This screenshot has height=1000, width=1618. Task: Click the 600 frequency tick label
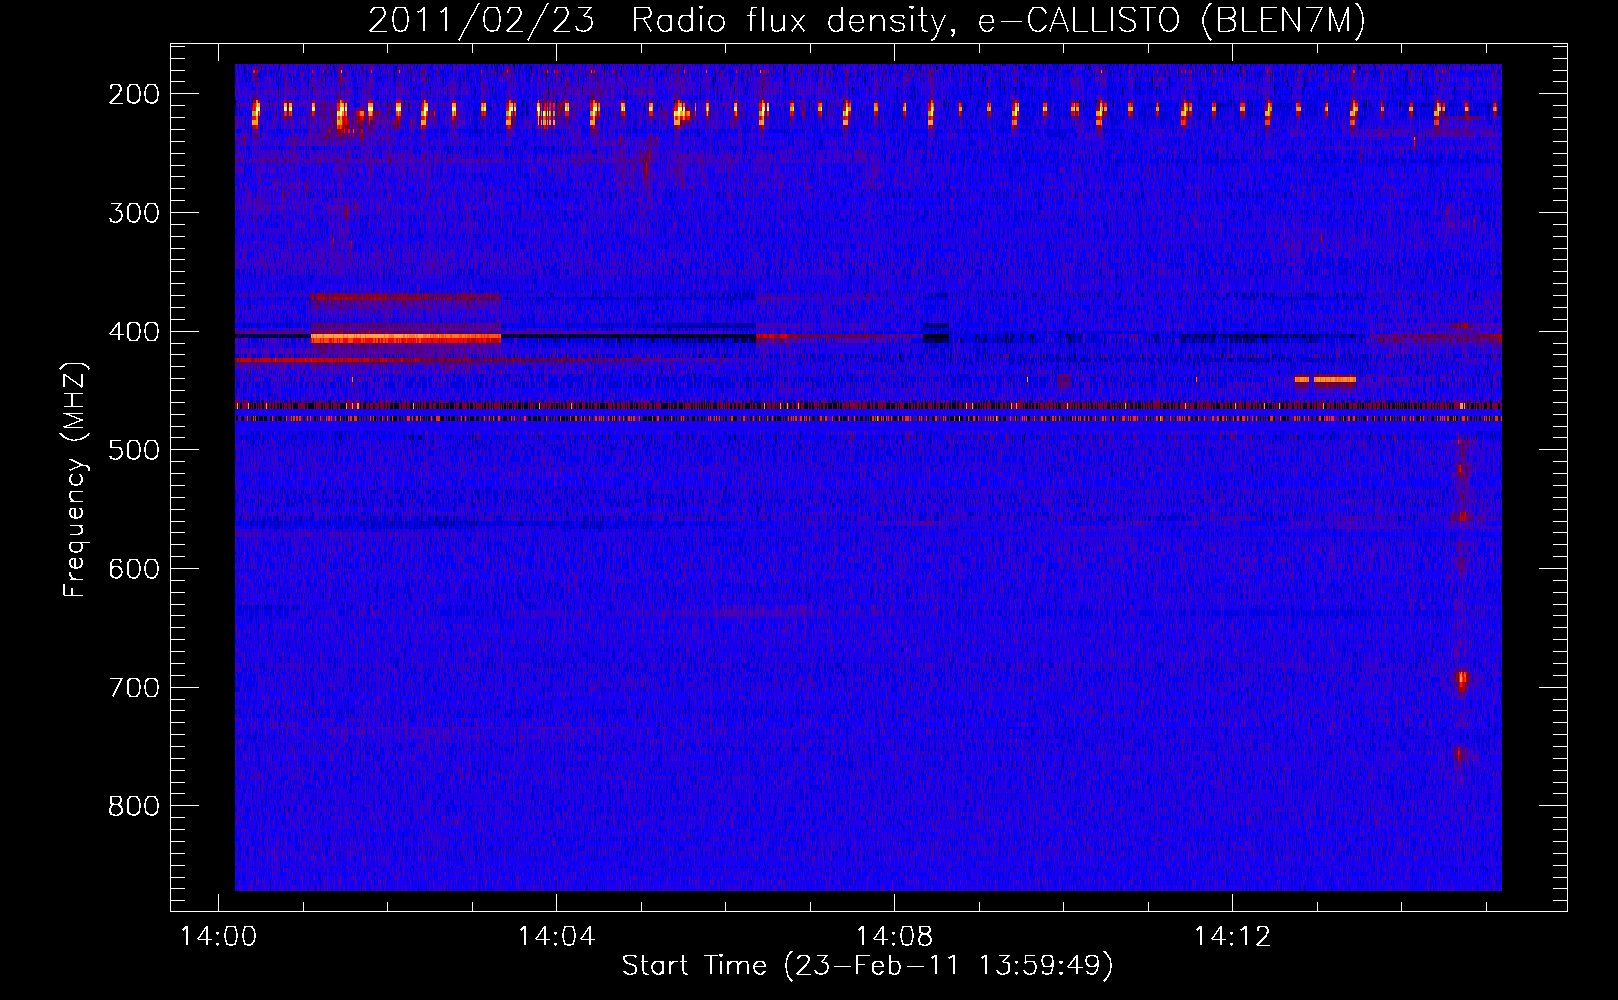point(133,569)
